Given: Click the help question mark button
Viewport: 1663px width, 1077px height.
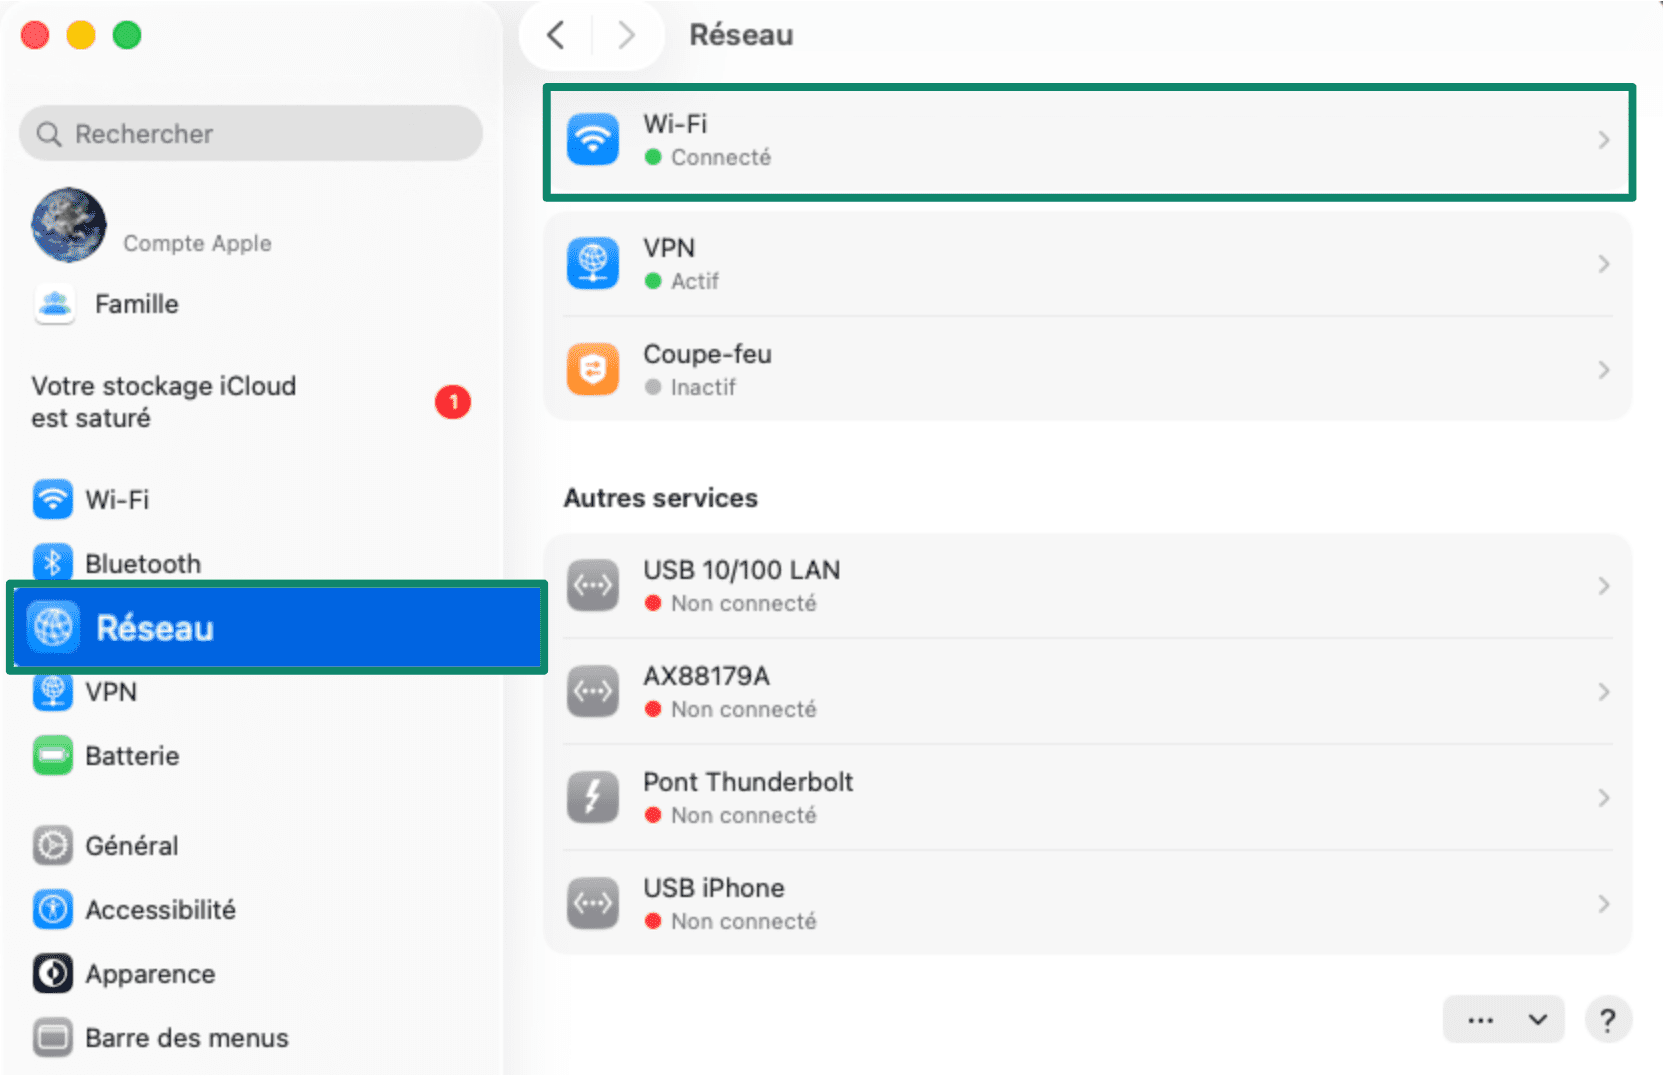Looking at the screenshot, I should coord(1608,1019).
